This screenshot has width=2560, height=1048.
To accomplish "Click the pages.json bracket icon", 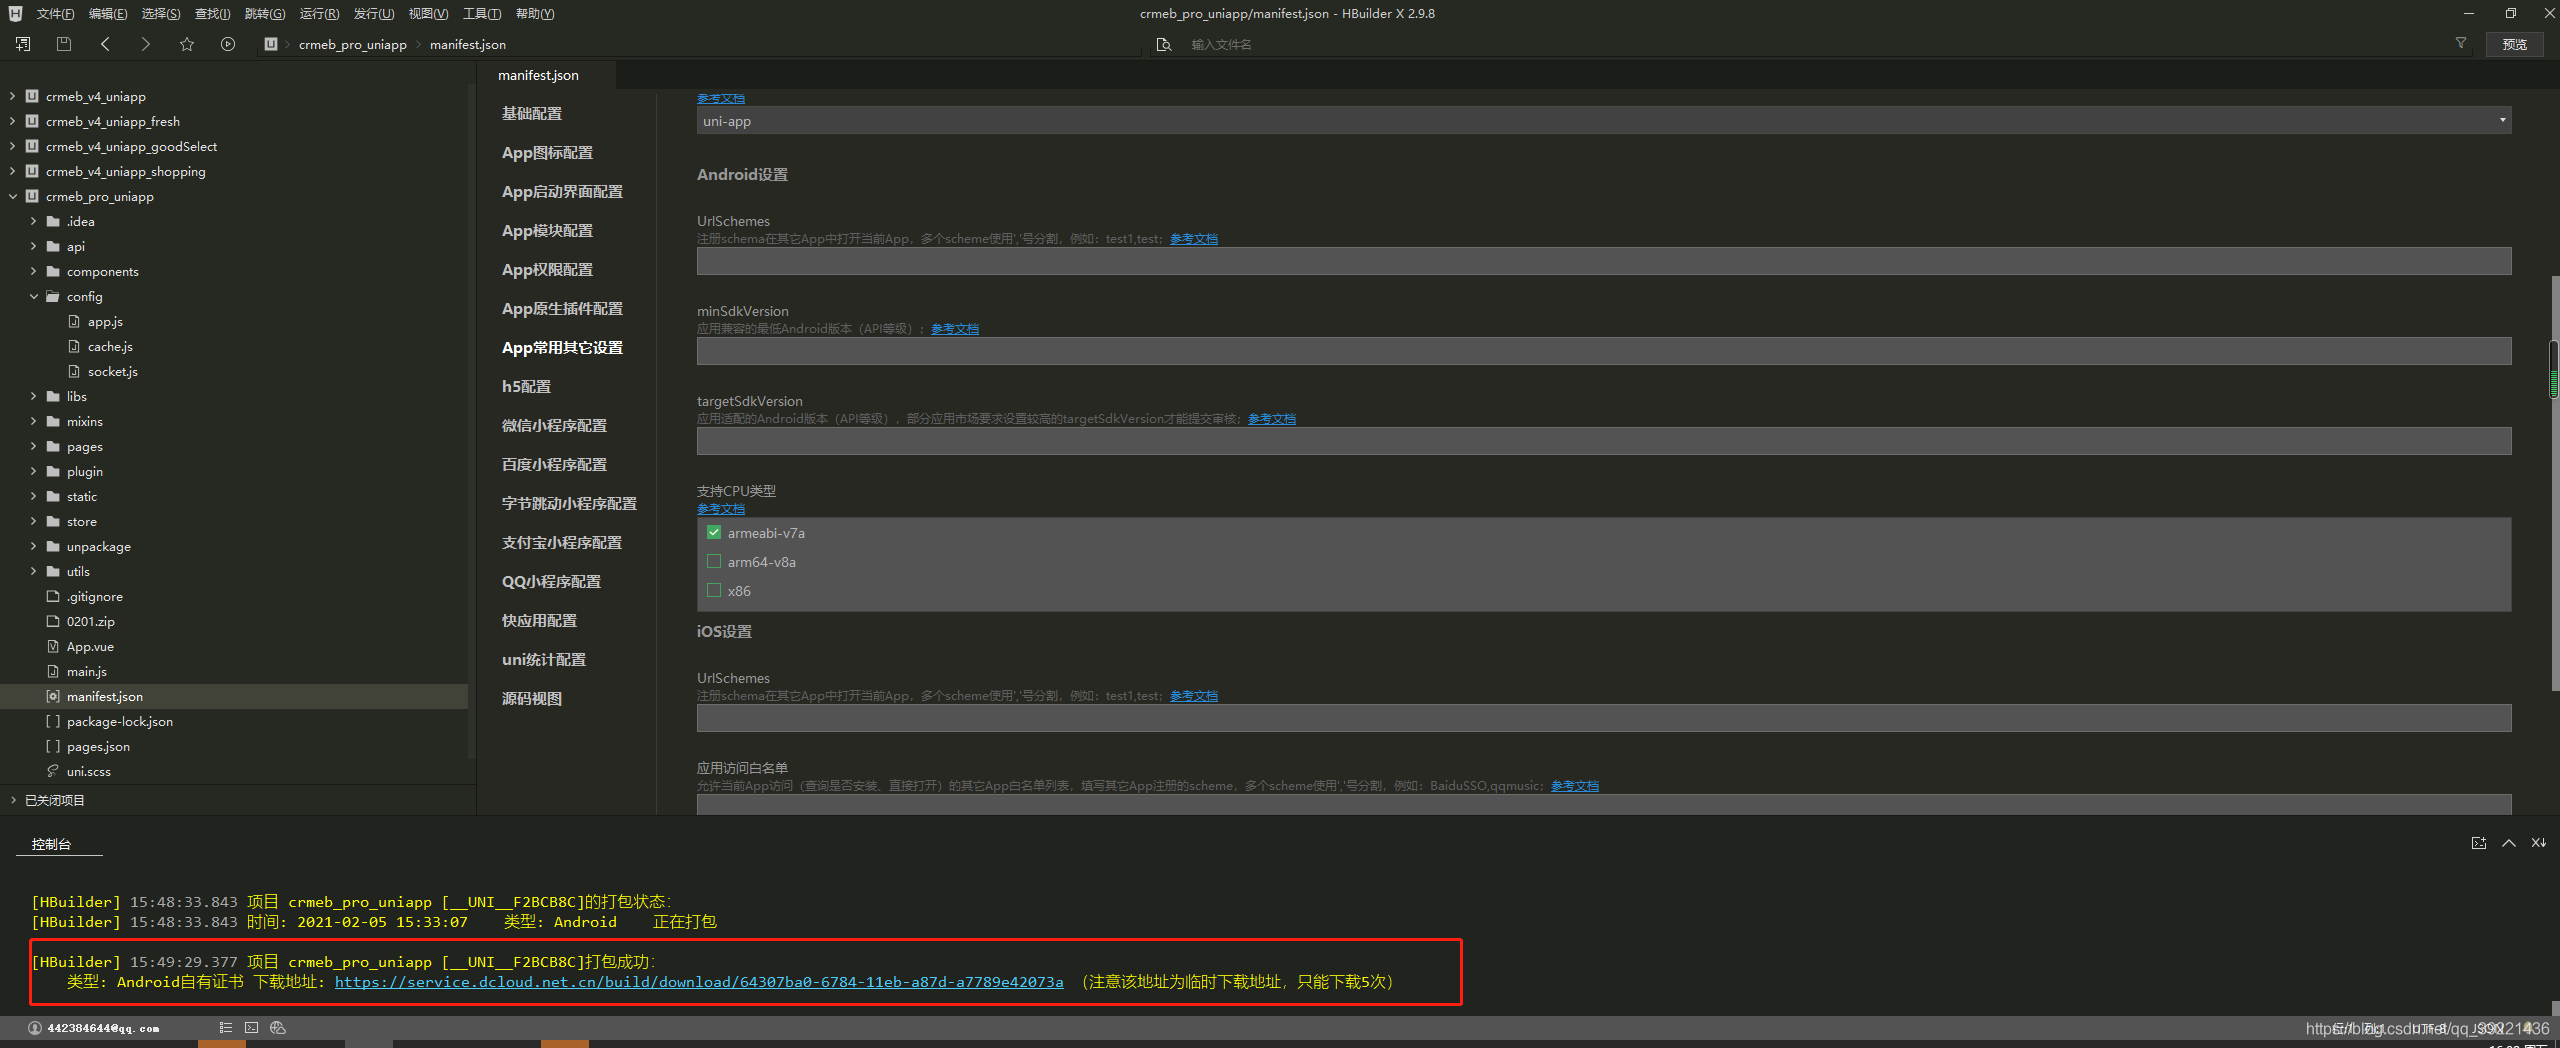I will 53,746.
